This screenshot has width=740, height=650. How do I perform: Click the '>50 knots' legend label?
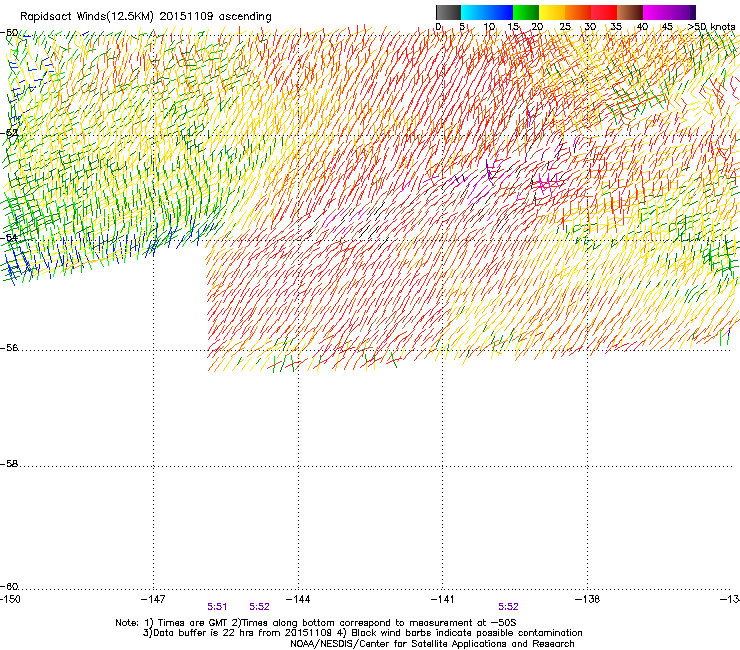712,27
